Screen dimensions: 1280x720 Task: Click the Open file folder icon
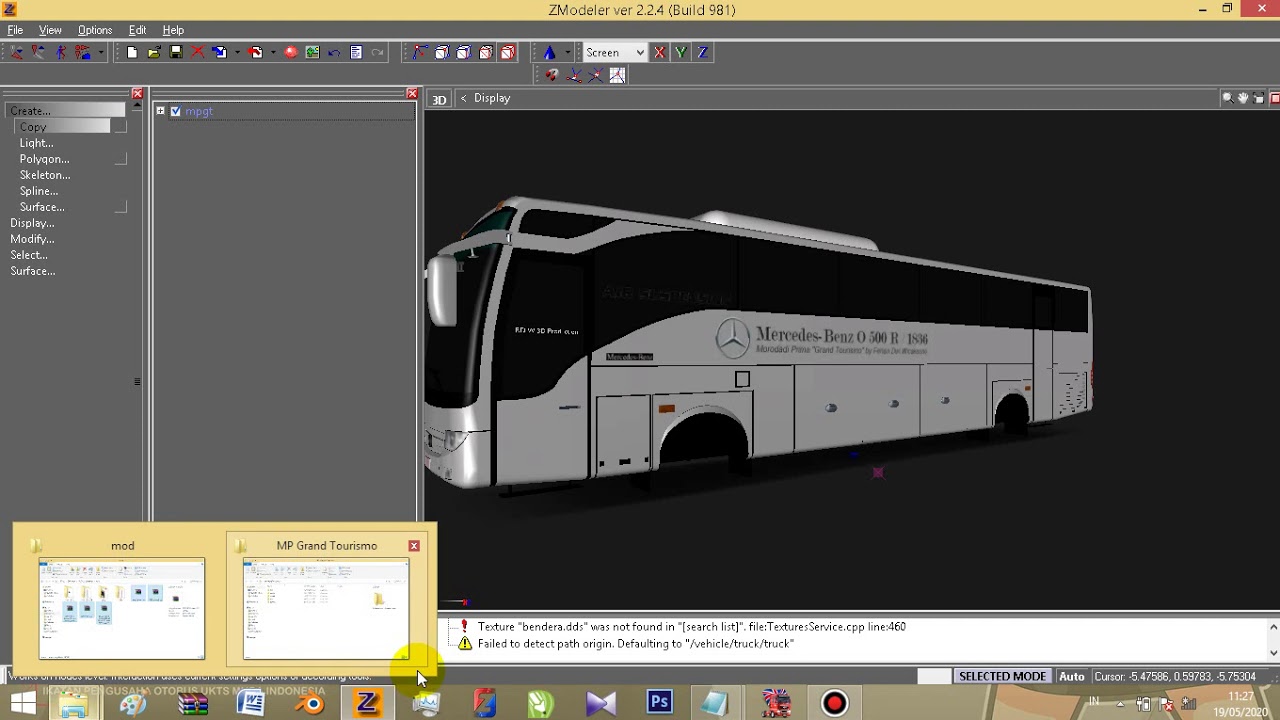(154, 52)
